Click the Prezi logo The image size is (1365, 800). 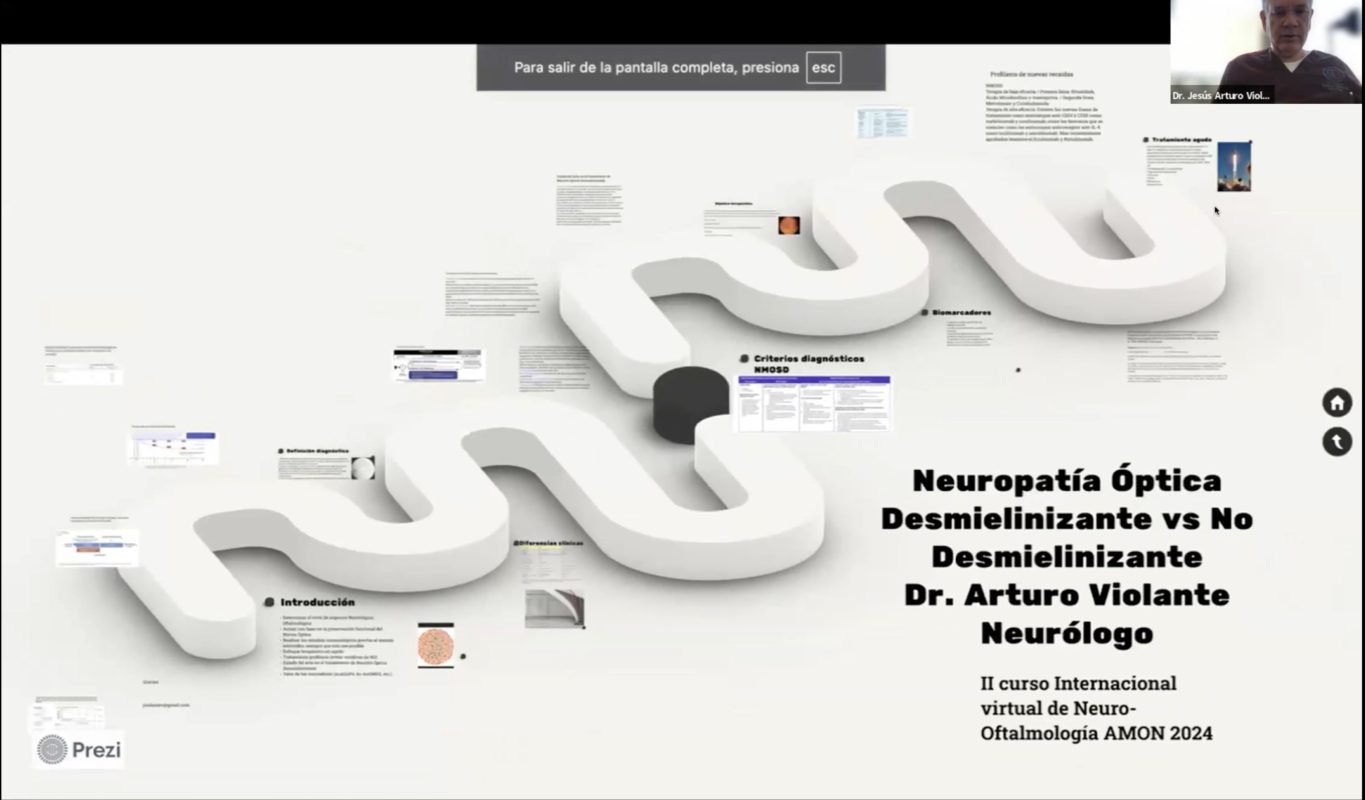(x=79, y=749)
